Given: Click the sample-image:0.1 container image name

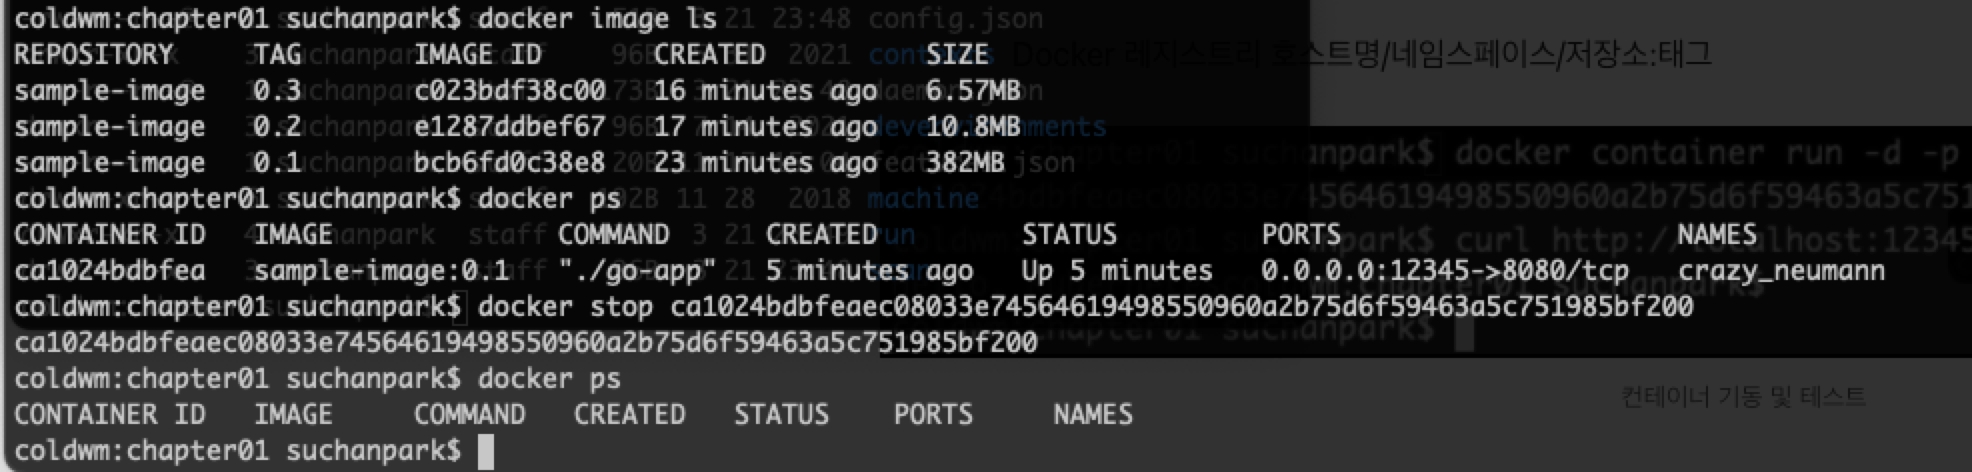Looking at the screenshot, I should (x=380, y=271).
